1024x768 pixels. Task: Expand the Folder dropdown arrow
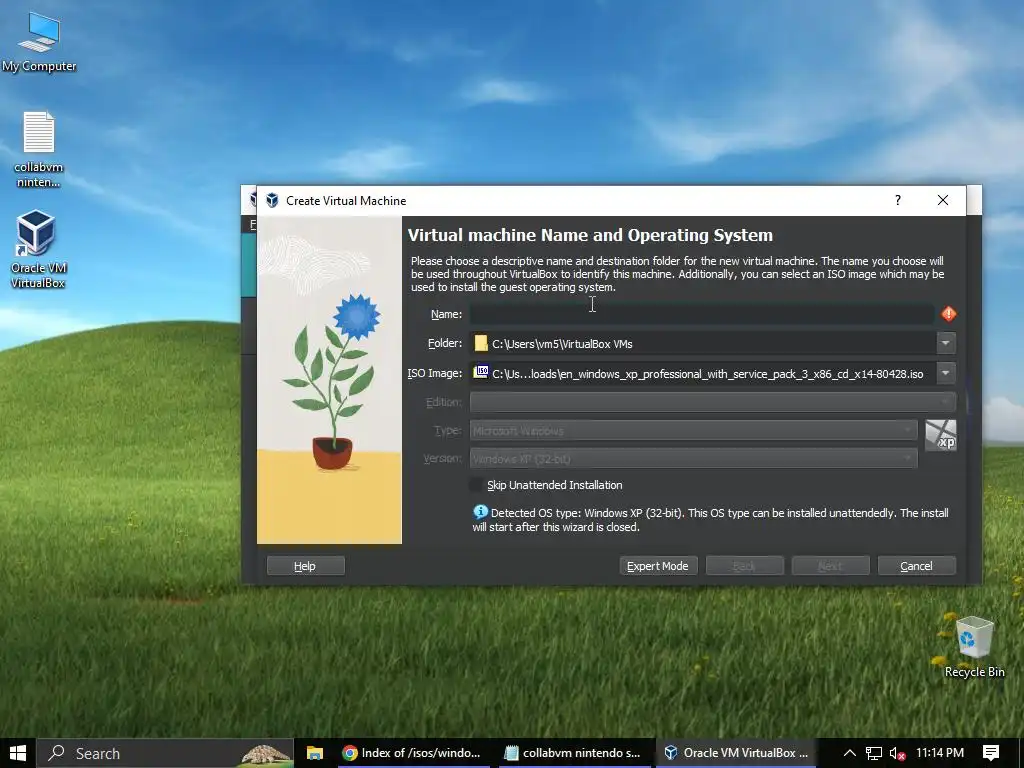point(946,343)
